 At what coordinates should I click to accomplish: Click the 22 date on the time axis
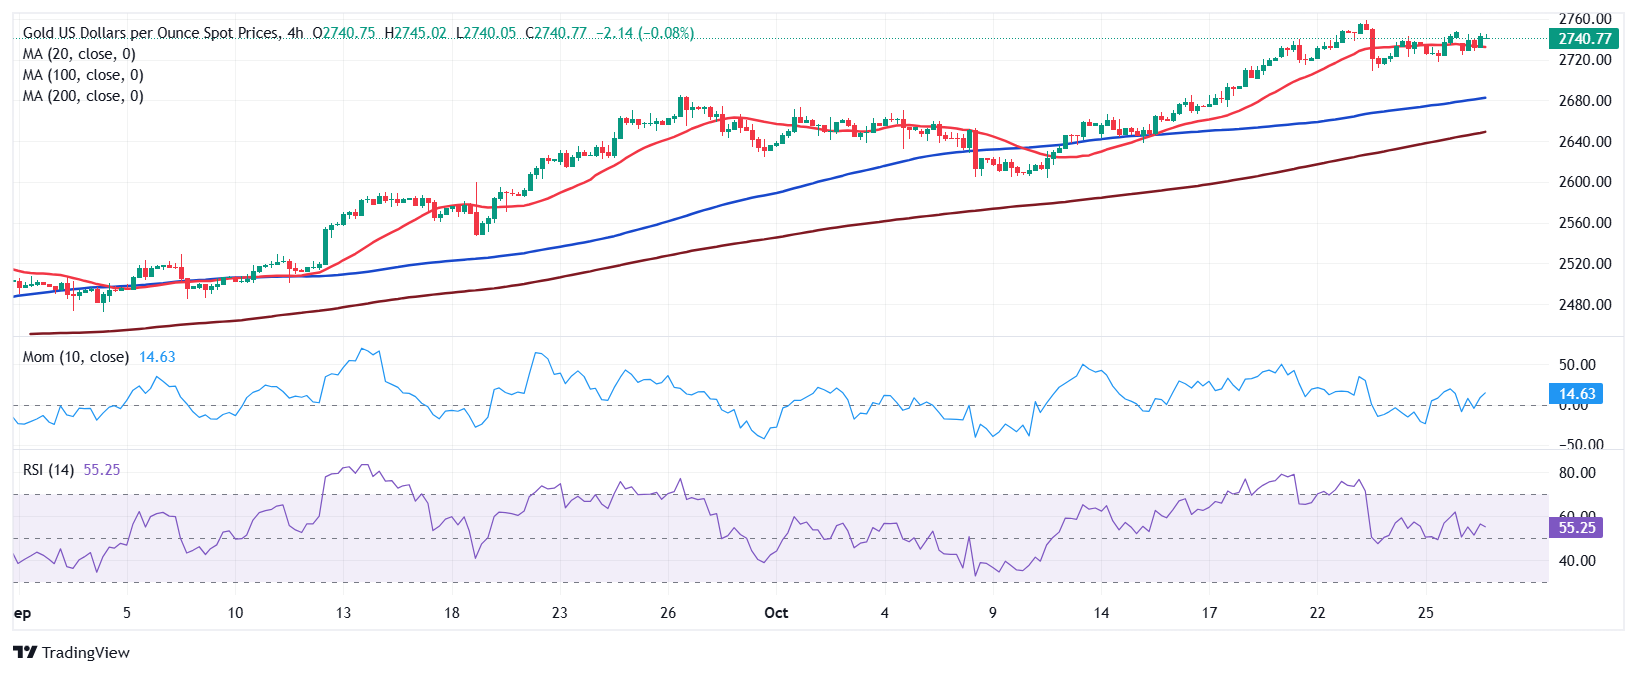click(1317, 613)
